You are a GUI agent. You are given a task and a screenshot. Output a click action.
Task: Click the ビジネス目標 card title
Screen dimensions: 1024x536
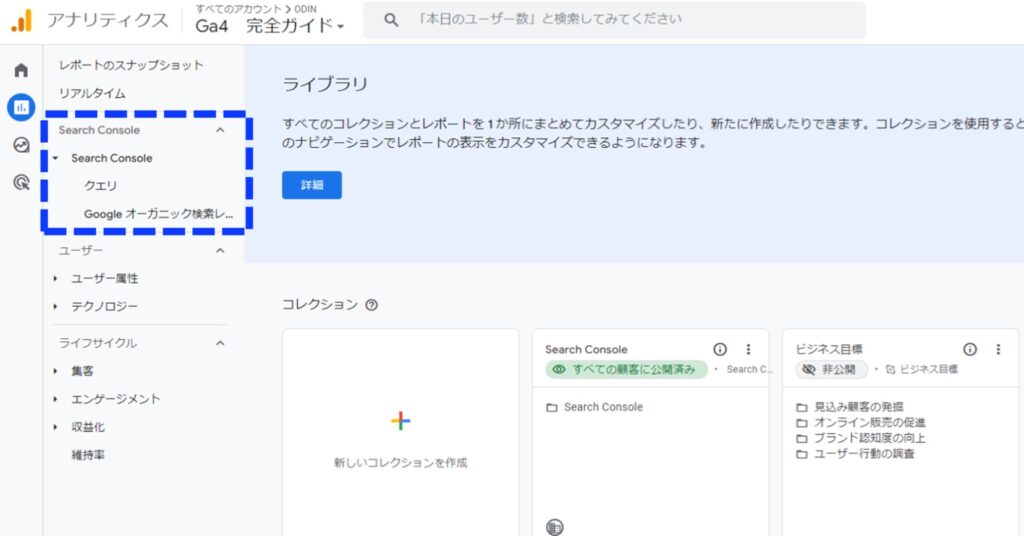coord(829,349)
